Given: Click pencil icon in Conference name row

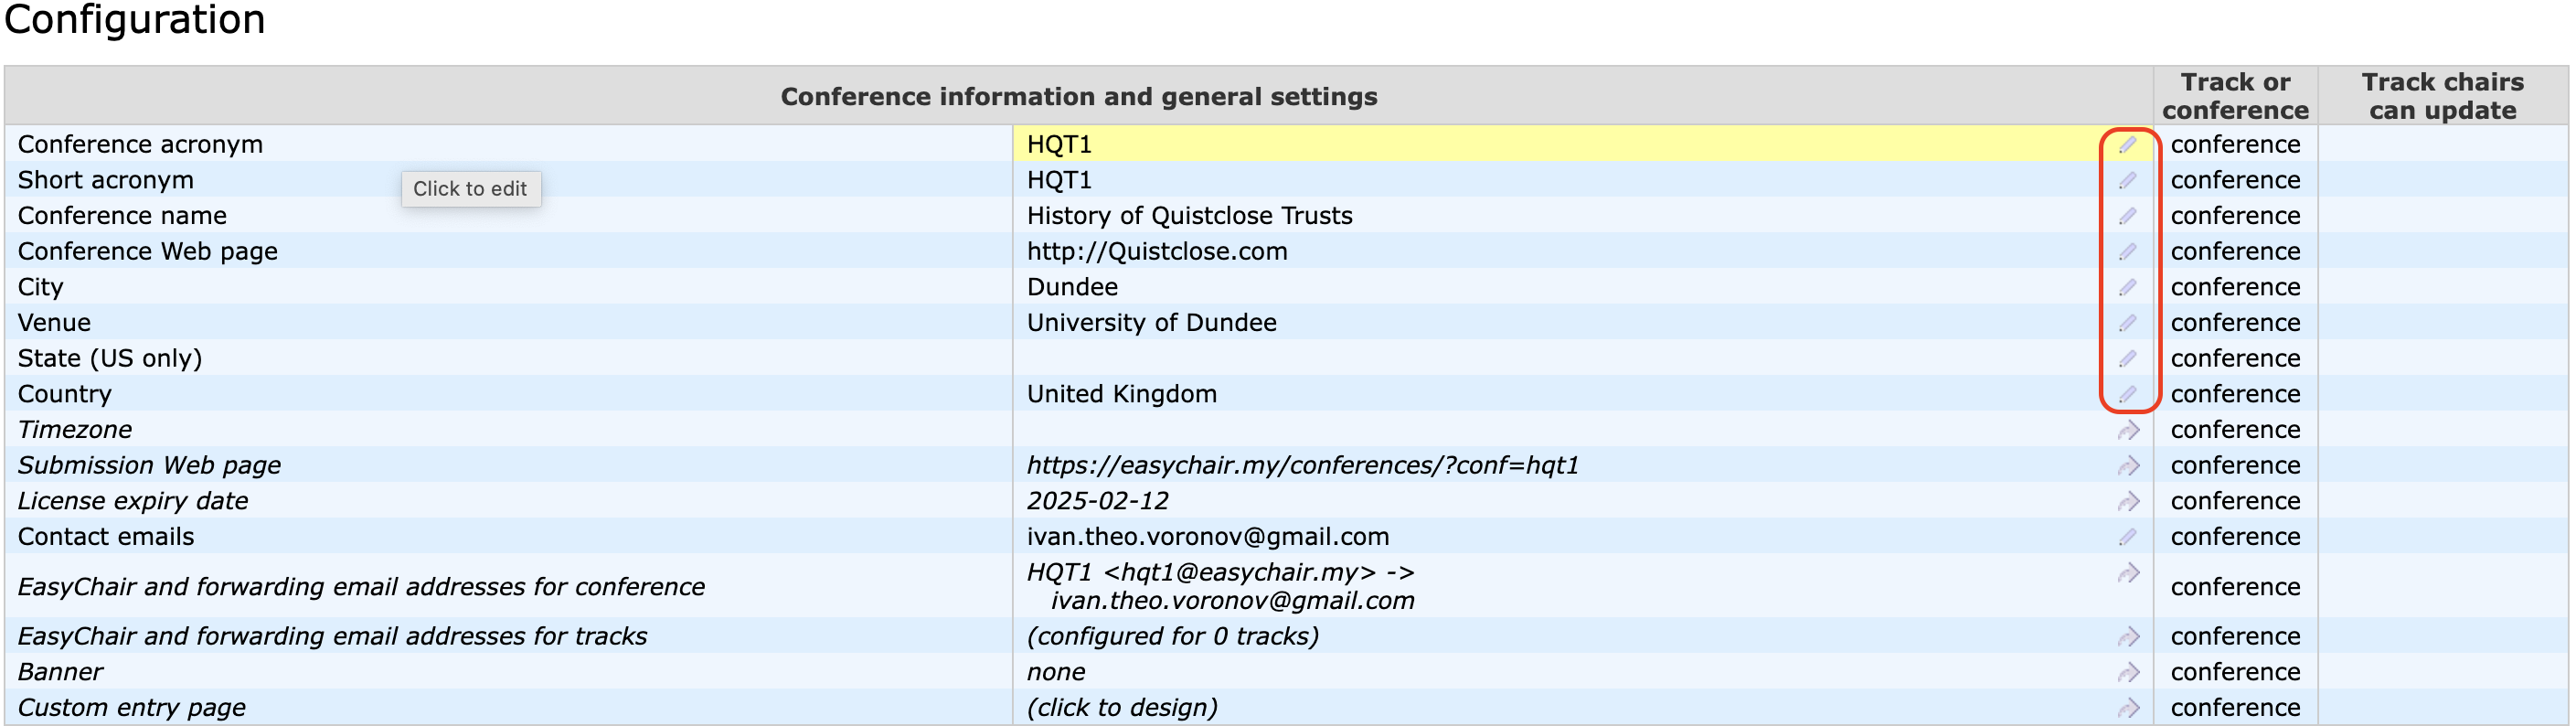Looking at the screenshot, I should pyautogui.click(x=2127, y=216).
